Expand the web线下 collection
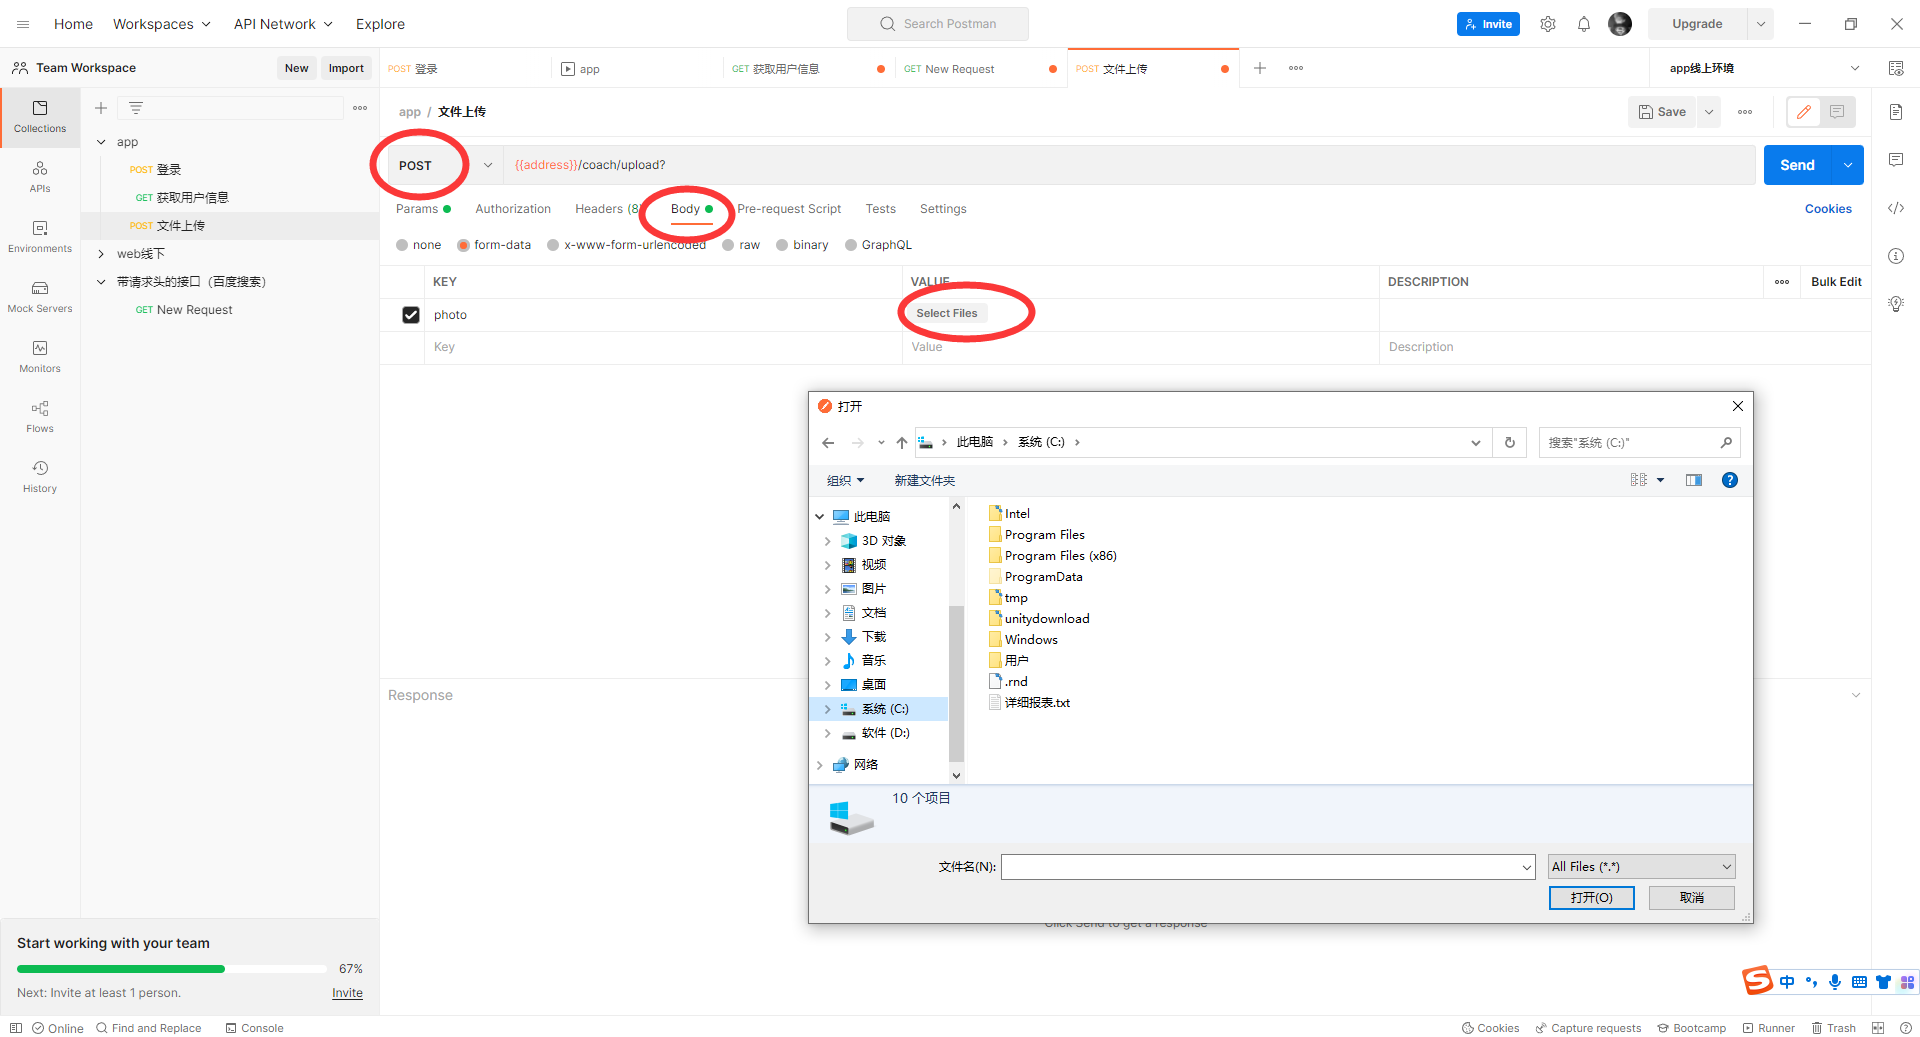This screenshot has height=1037, width=1920. (x=101, y=254)
